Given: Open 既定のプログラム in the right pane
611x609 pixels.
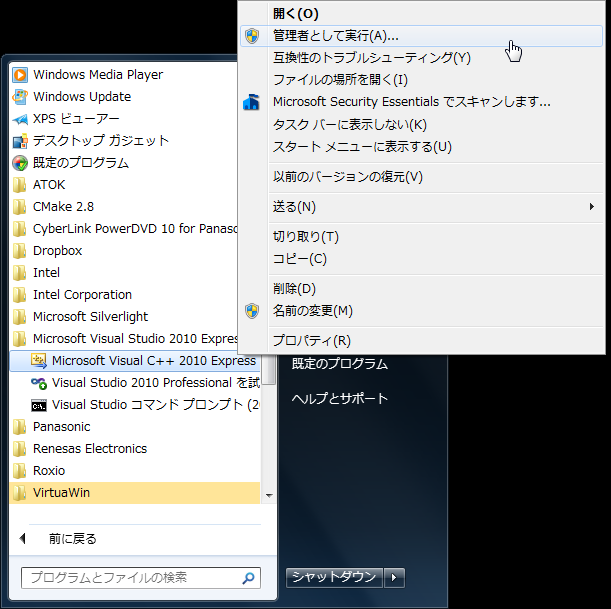Looking at the screenshot, I should tap(339, 364).
